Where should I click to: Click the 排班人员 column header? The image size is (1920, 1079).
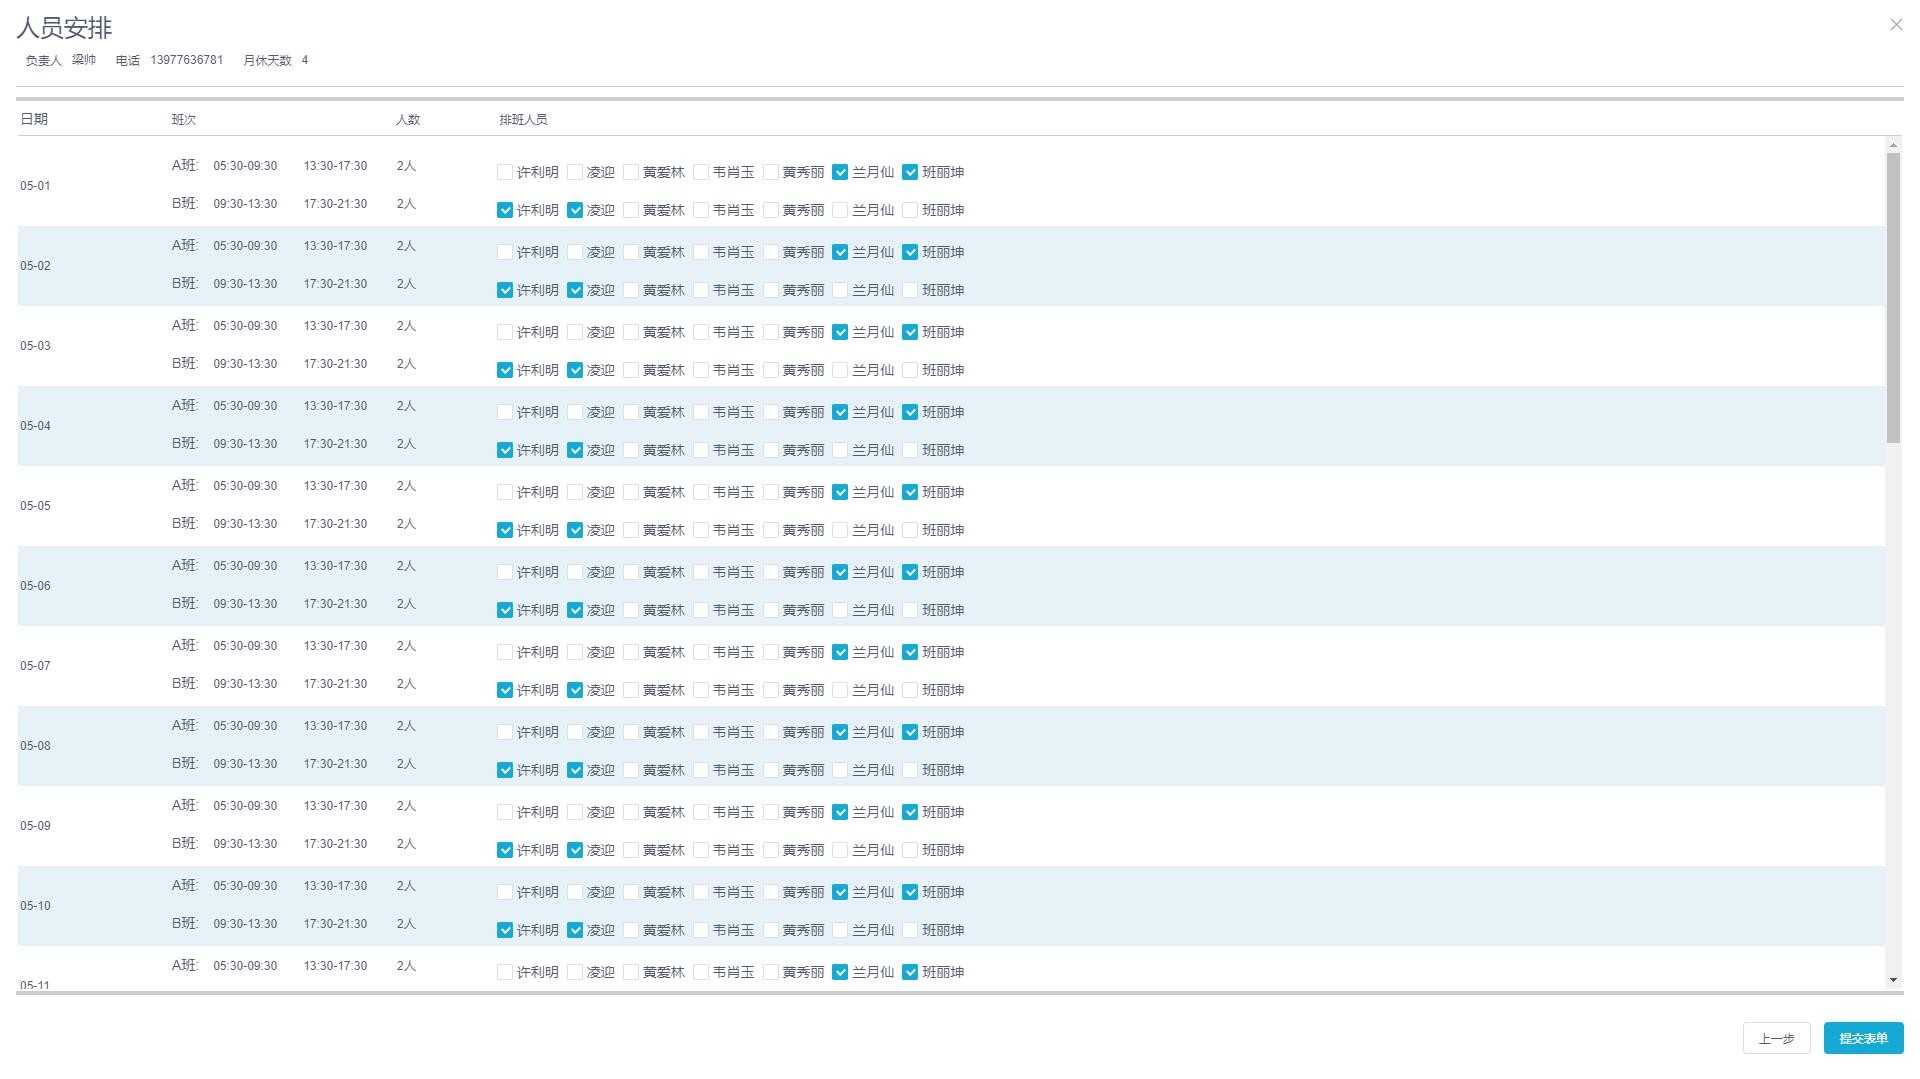[x=523, y=119]
